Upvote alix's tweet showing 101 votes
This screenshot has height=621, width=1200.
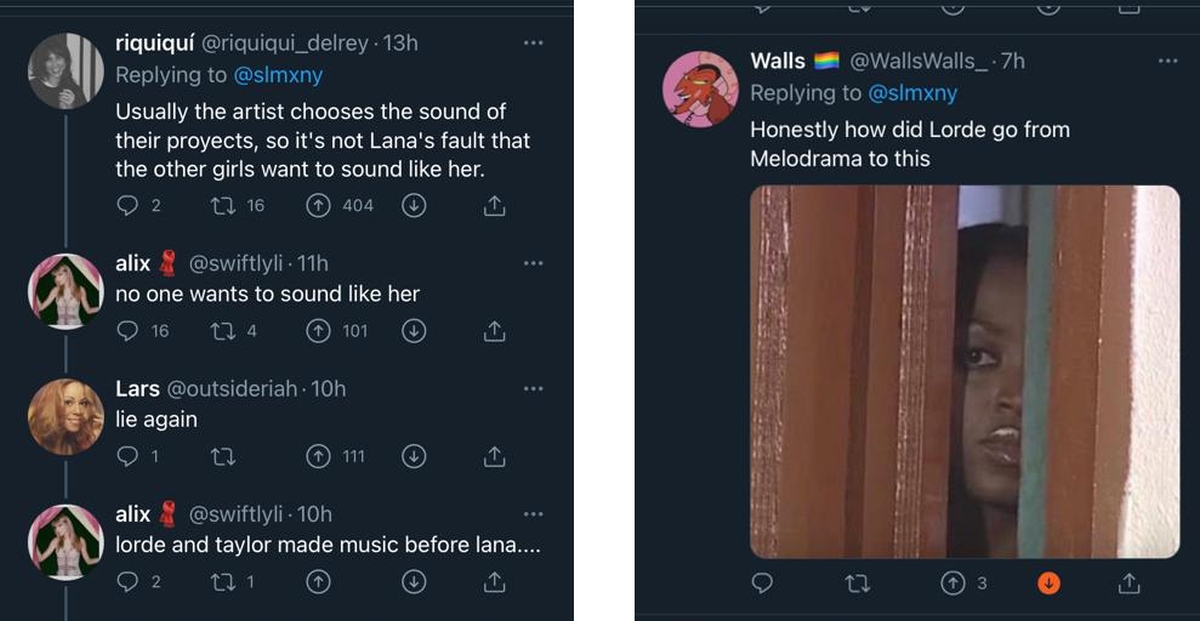(x=318, y=331)
